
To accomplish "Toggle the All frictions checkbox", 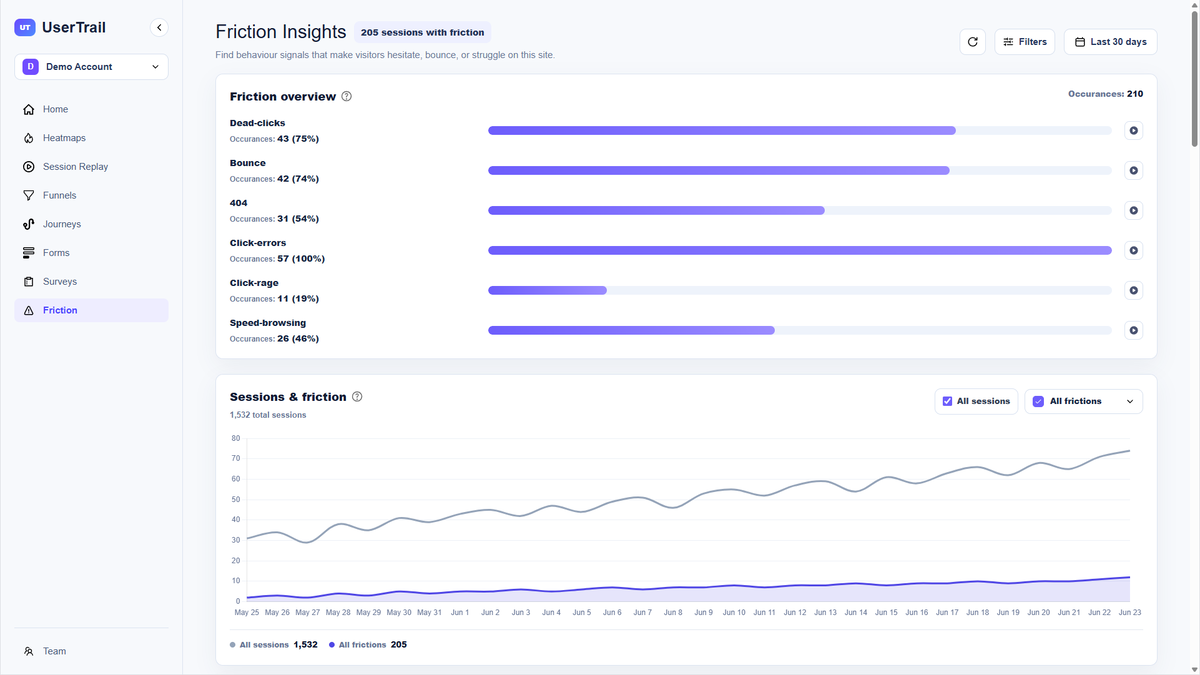I will coord(1038,401).
